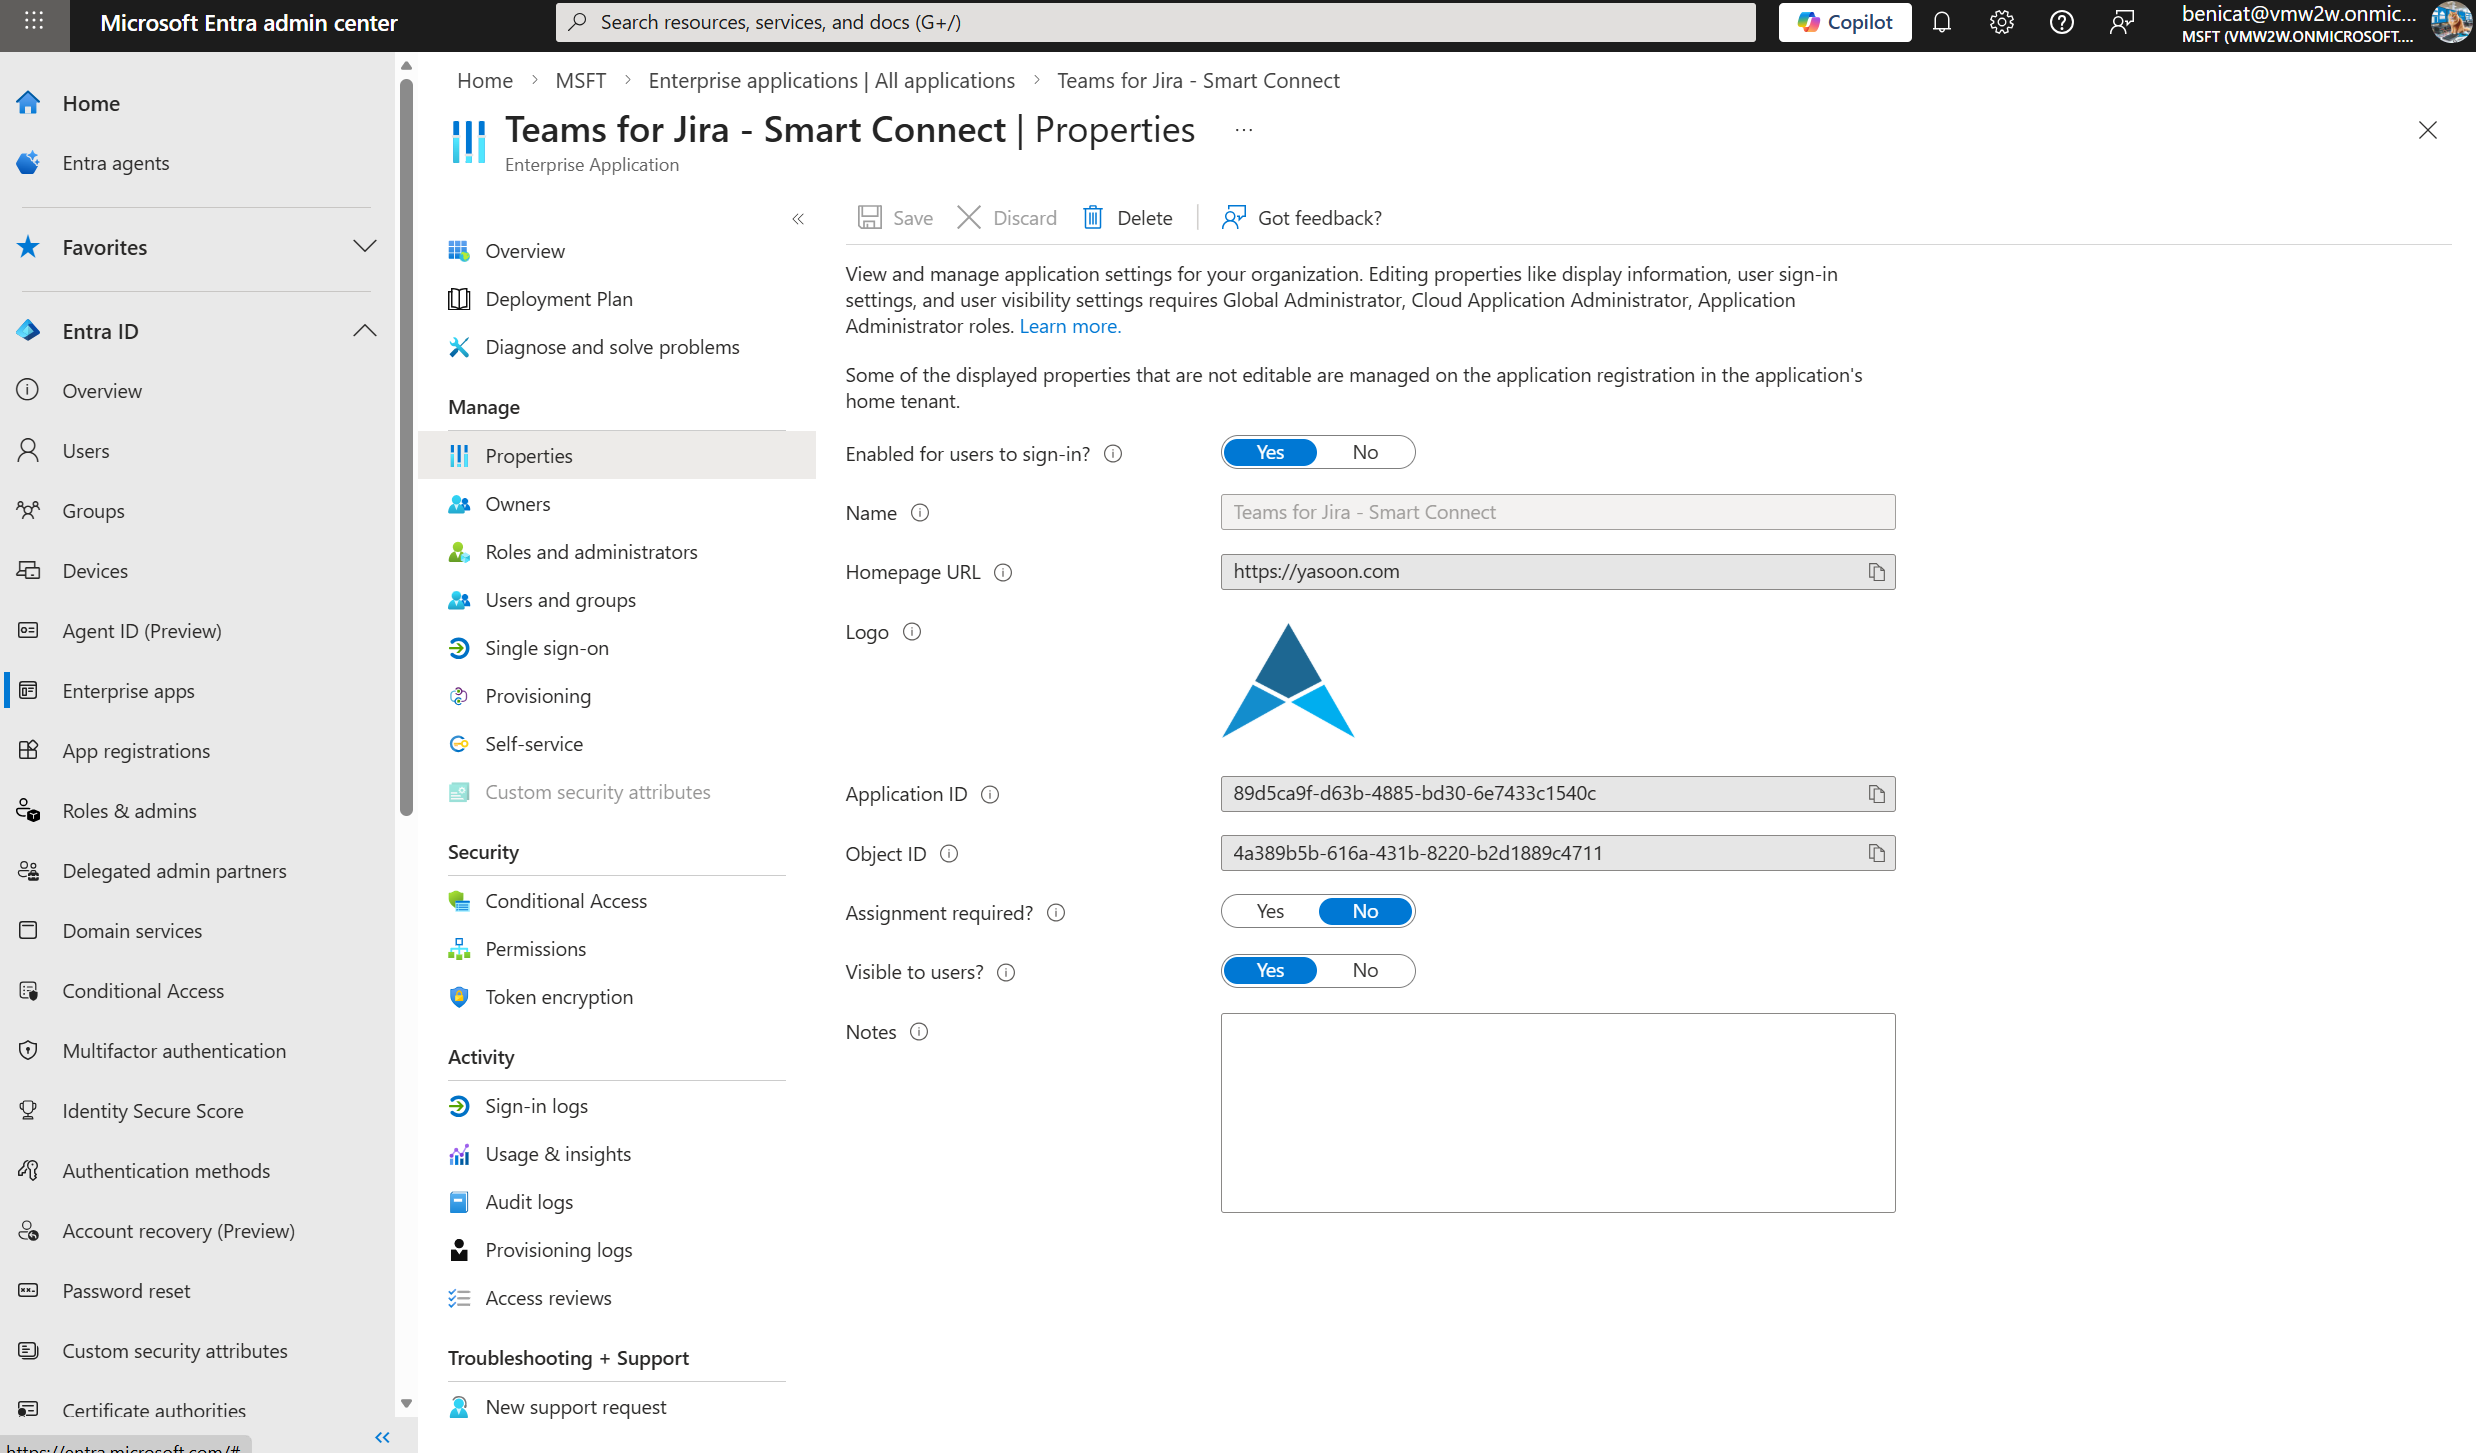Open Copilot from the header
The height and width of the screenshot is (1453, 2476).
(x=1844, y=22)
